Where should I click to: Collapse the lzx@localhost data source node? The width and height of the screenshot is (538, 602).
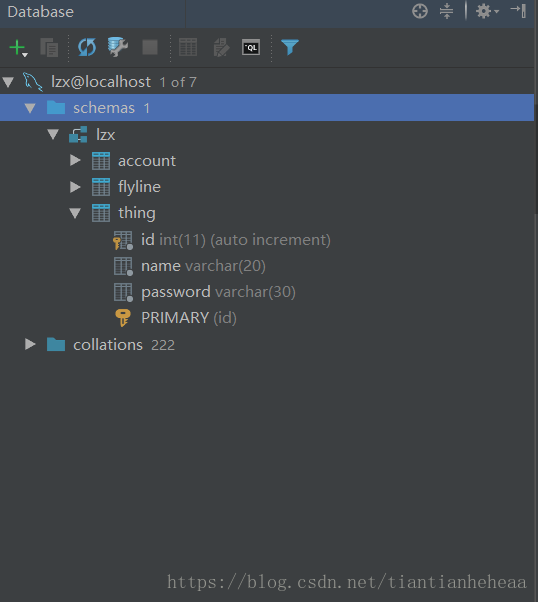8,82
